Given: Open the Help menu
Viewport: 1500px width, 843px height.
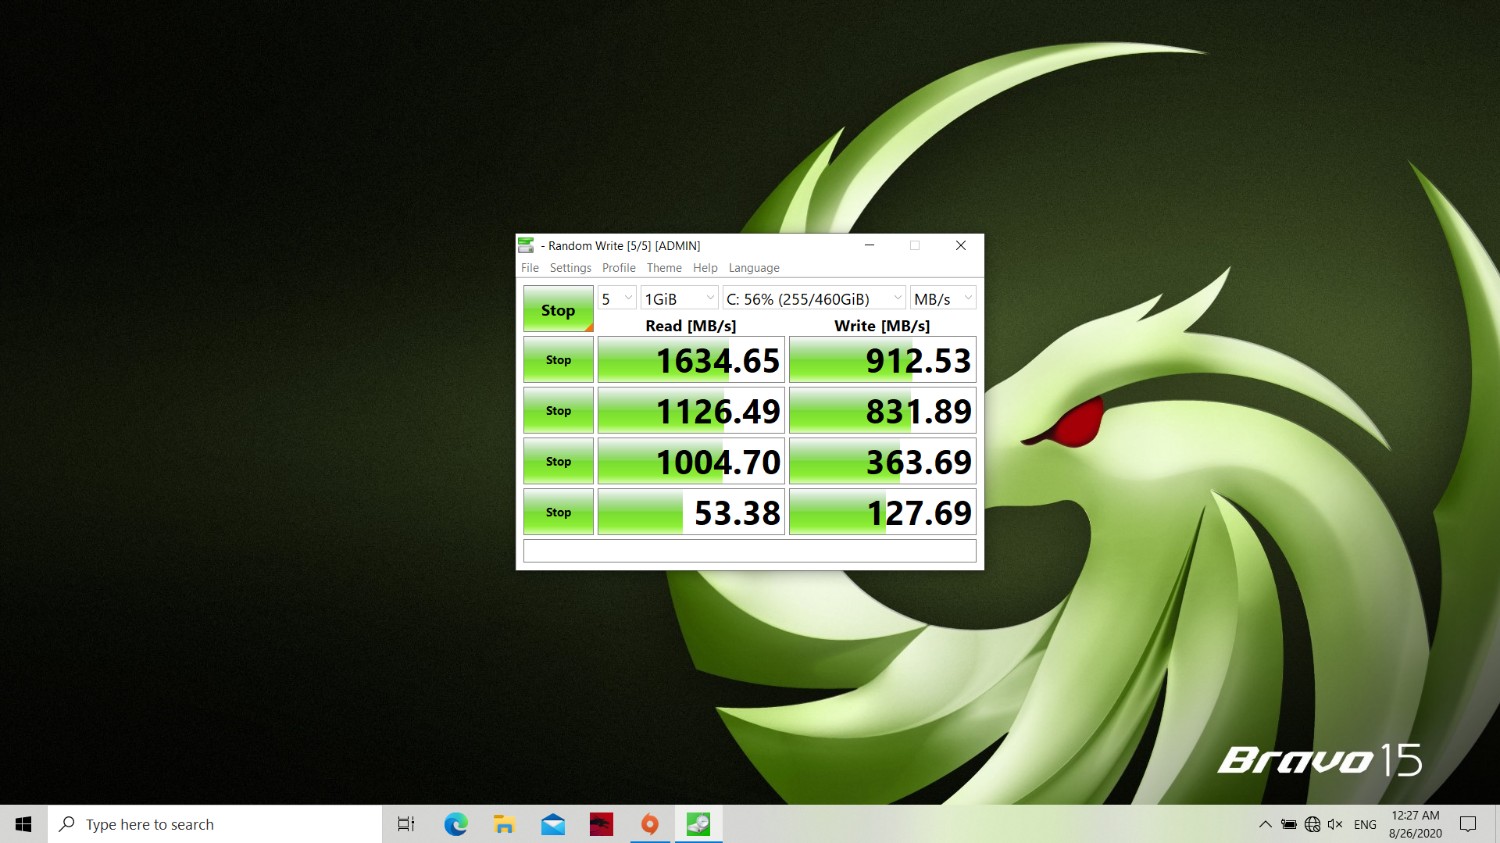Looking at the screenshot, I should click(x=705, y=268).
